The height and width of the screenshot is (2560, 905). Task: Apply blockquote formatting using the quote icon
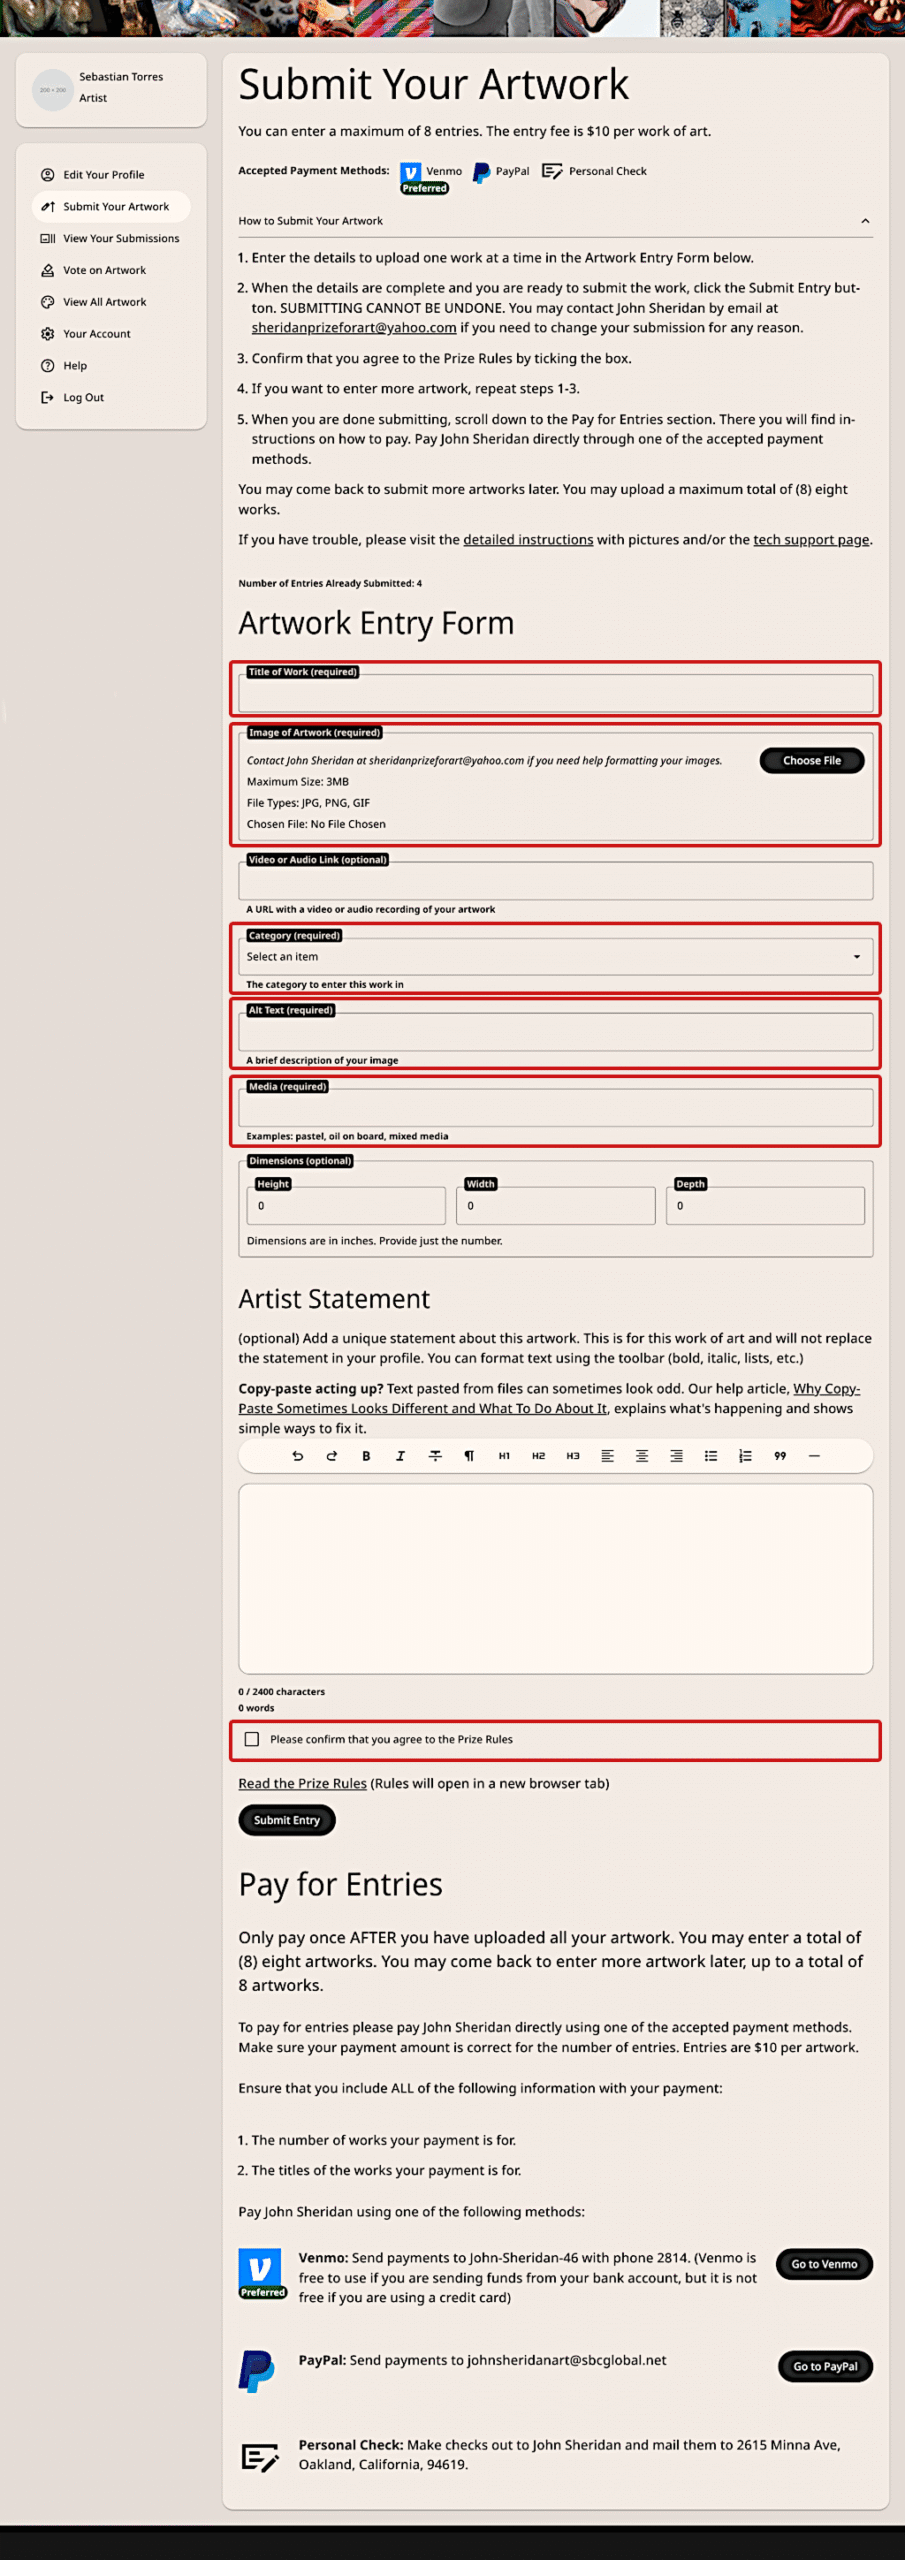779,1456
